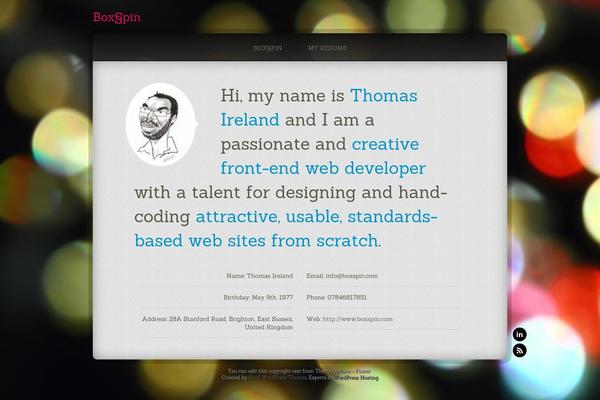
Task: Click the address 28A Stanford Road, Brighton
Action: click(x=217, y=323)
